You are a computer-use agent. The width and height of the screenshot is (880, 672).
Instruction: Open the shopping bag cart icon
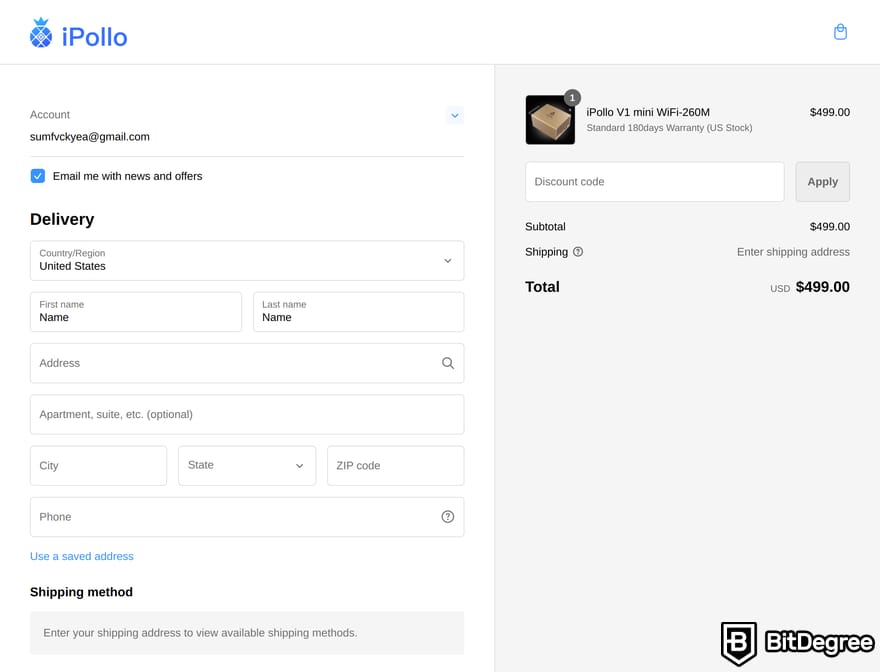pyautogui.click(x=840, y=32)
